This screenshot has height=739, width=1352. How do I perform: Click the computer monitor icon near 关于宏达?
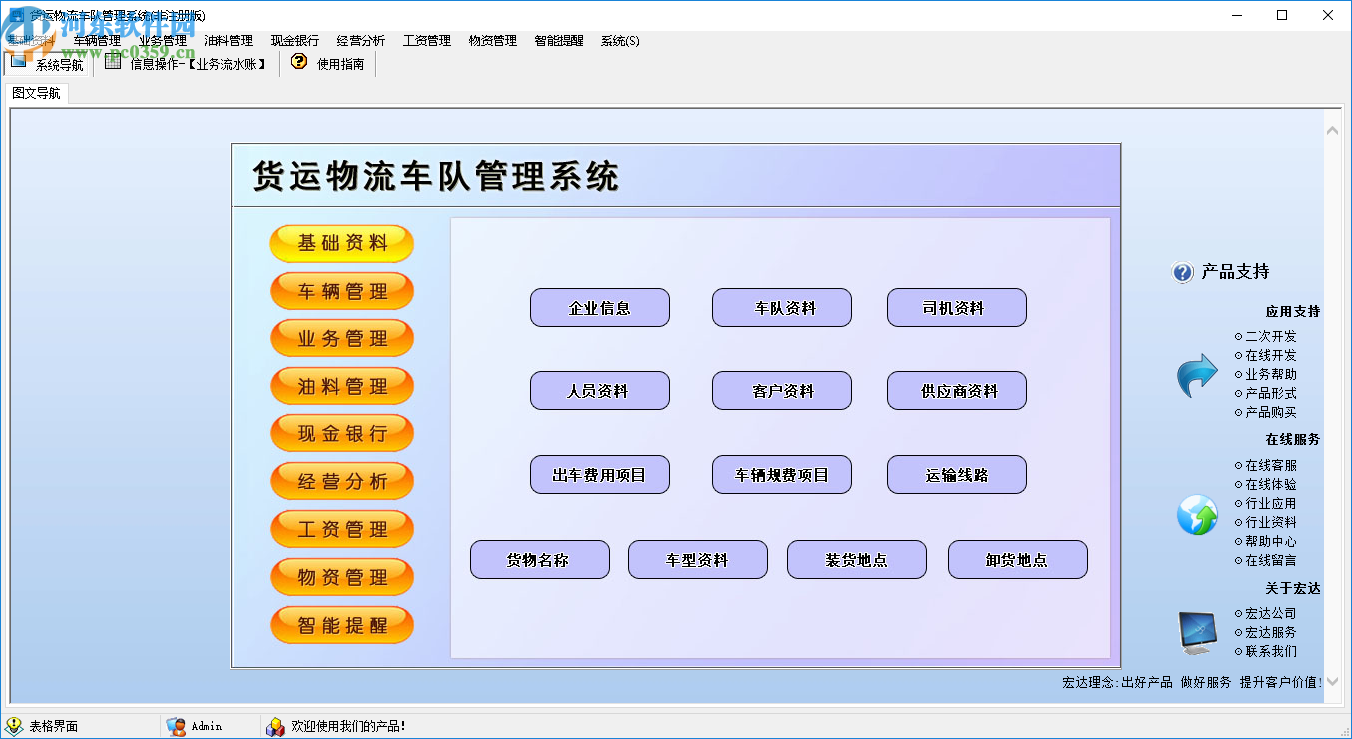(1196, 630)
